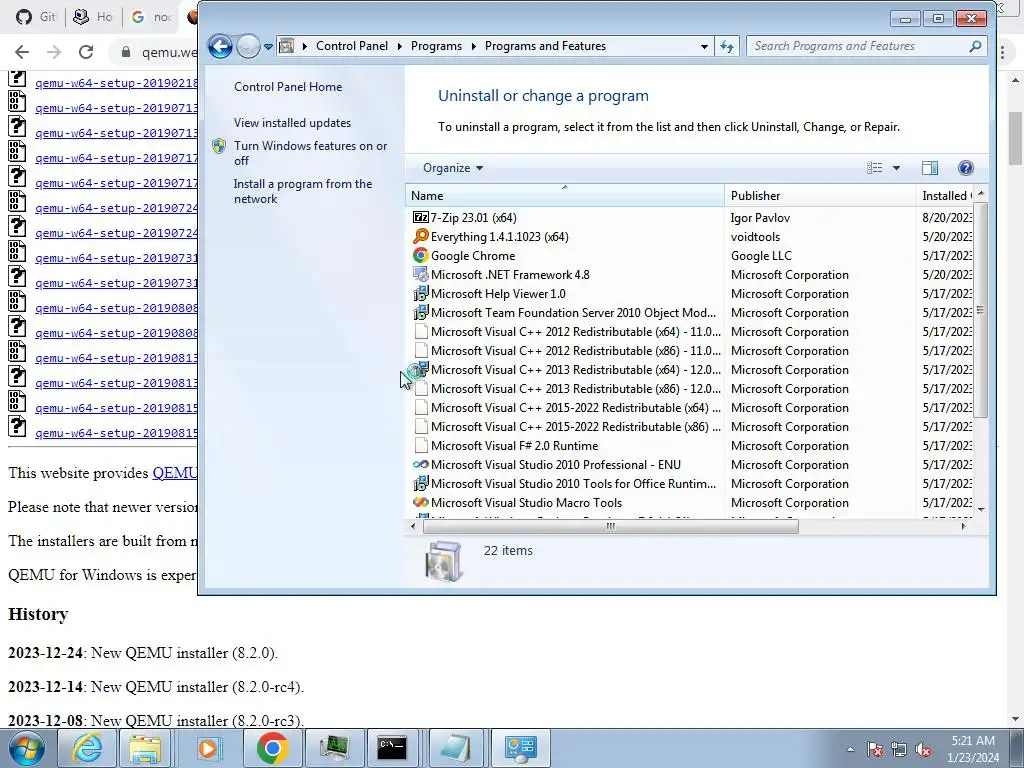1024x768 pixels.
Task: Select Visual Studio 2010 Tools for Office icon
Action: coord(421,483)
